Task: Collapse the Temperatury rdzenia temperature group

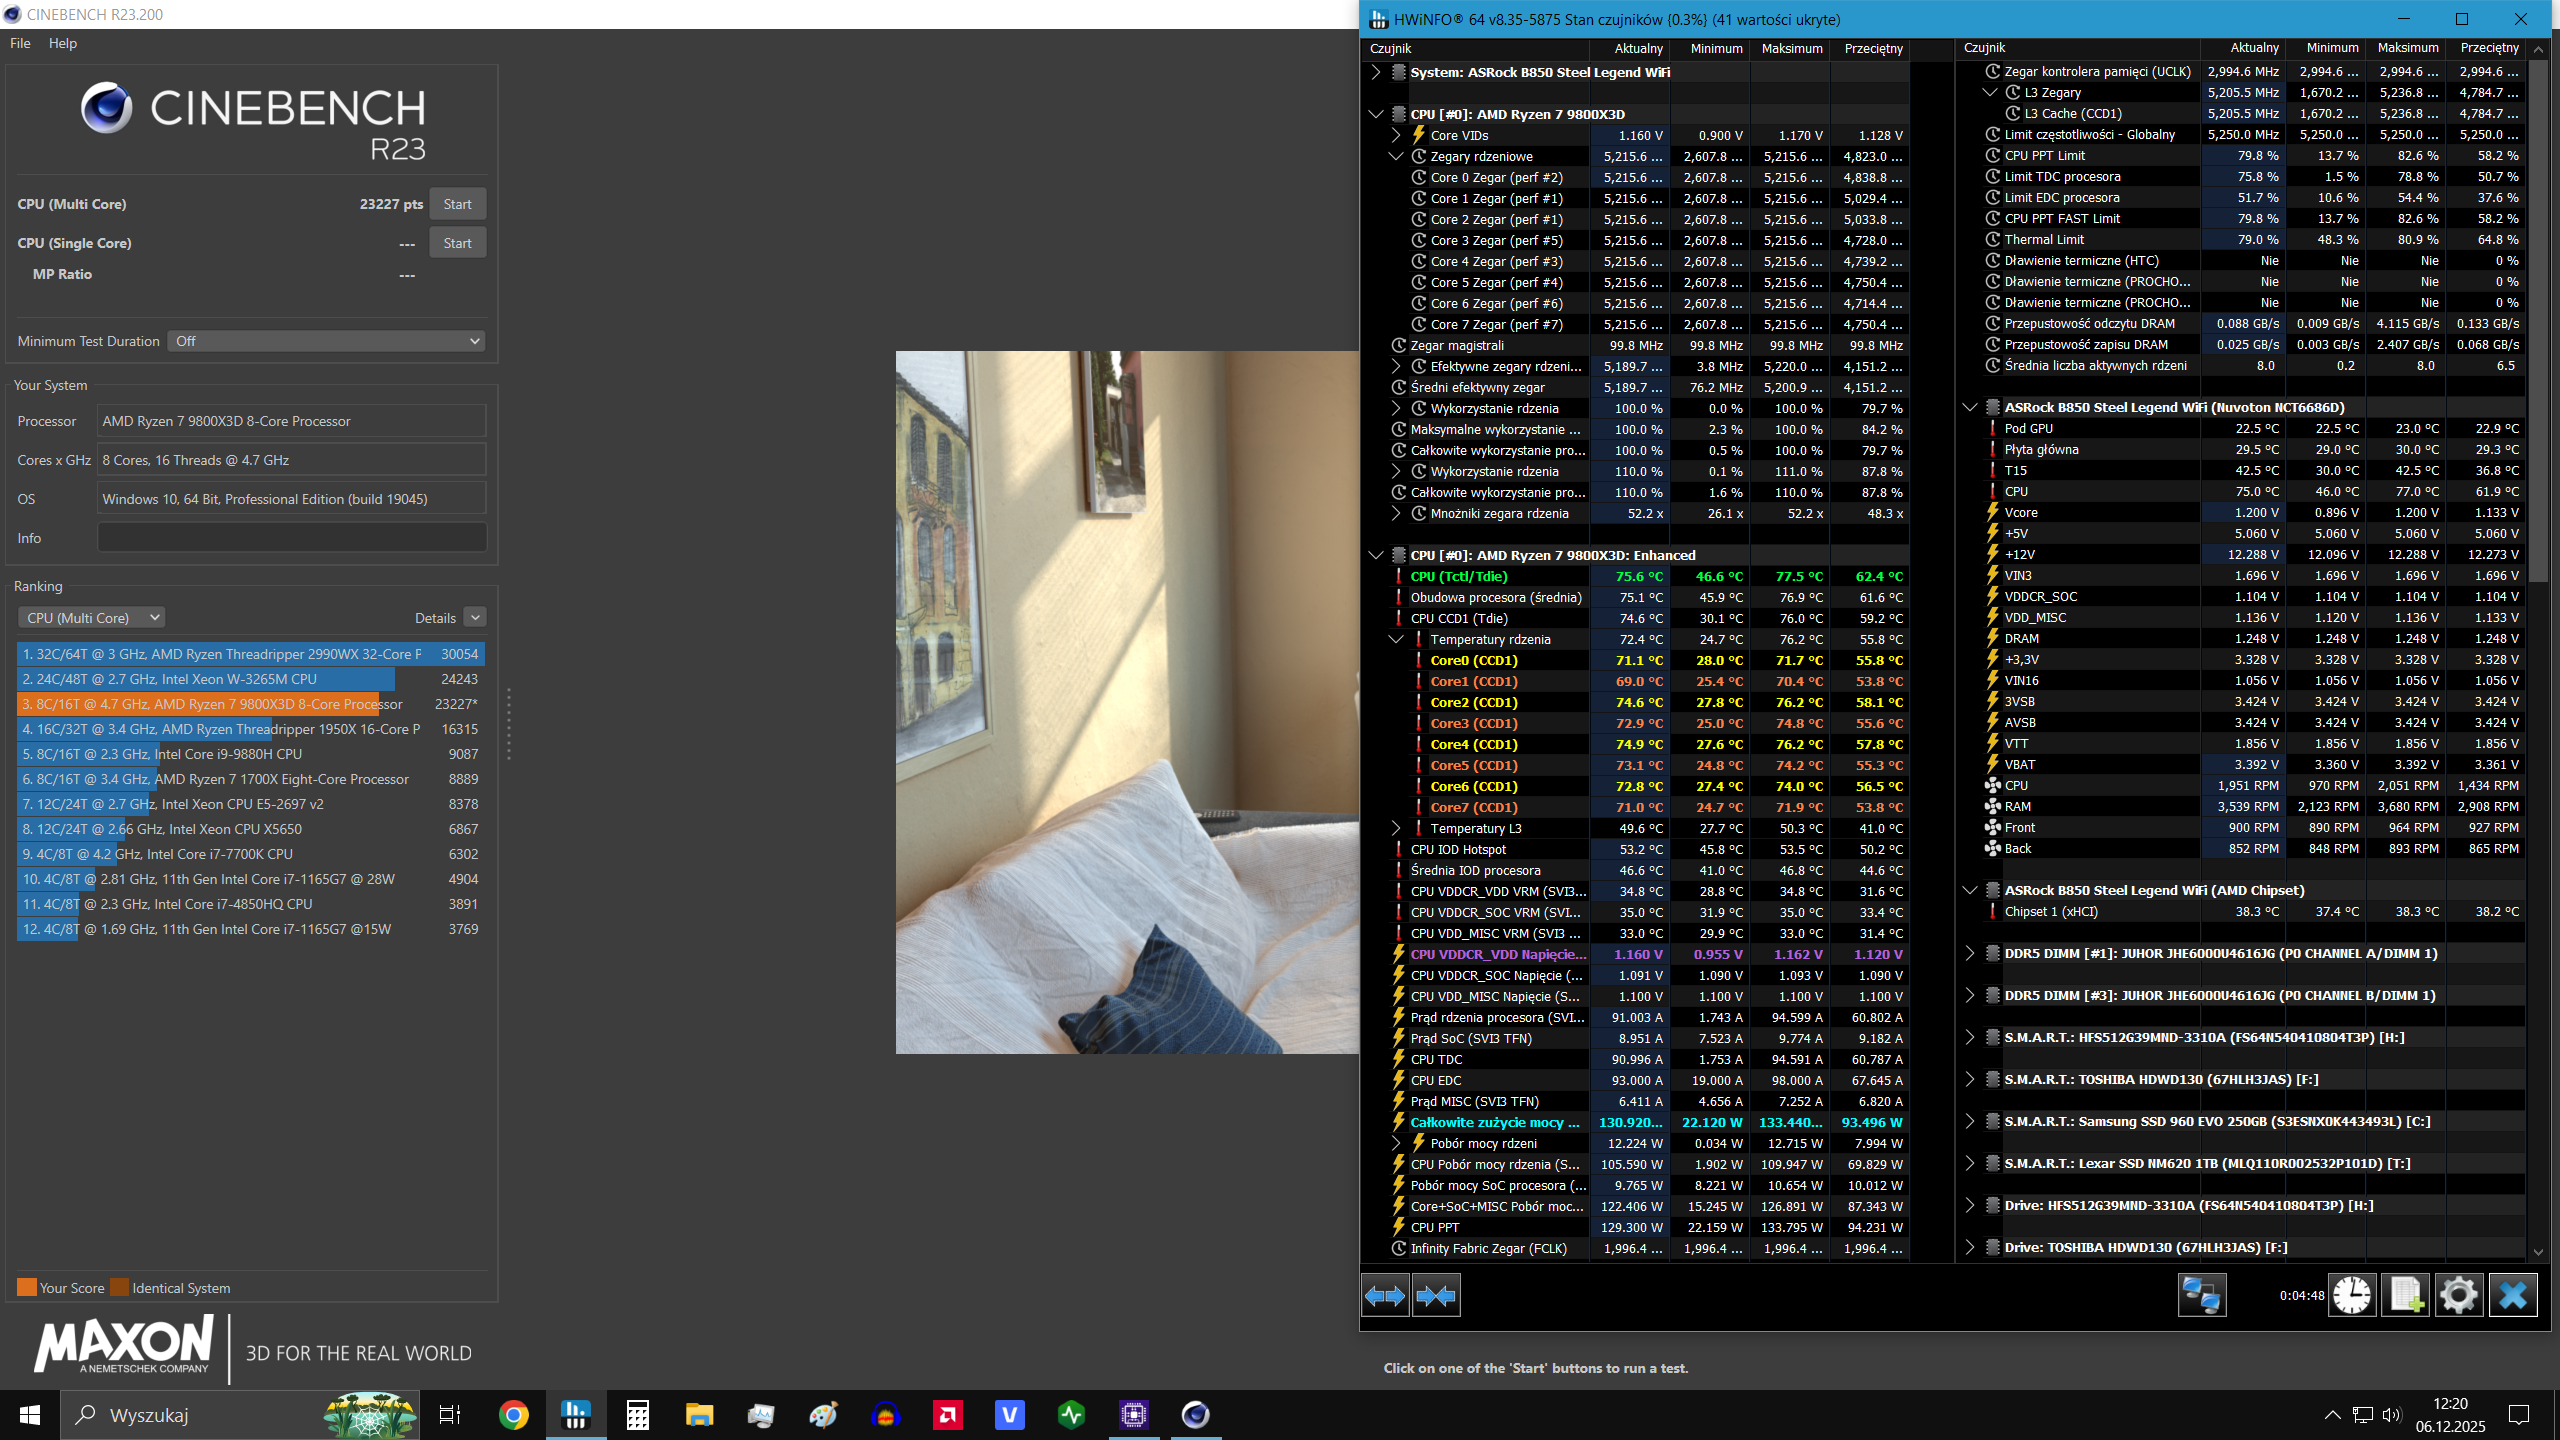Action: click(1396, 640)
